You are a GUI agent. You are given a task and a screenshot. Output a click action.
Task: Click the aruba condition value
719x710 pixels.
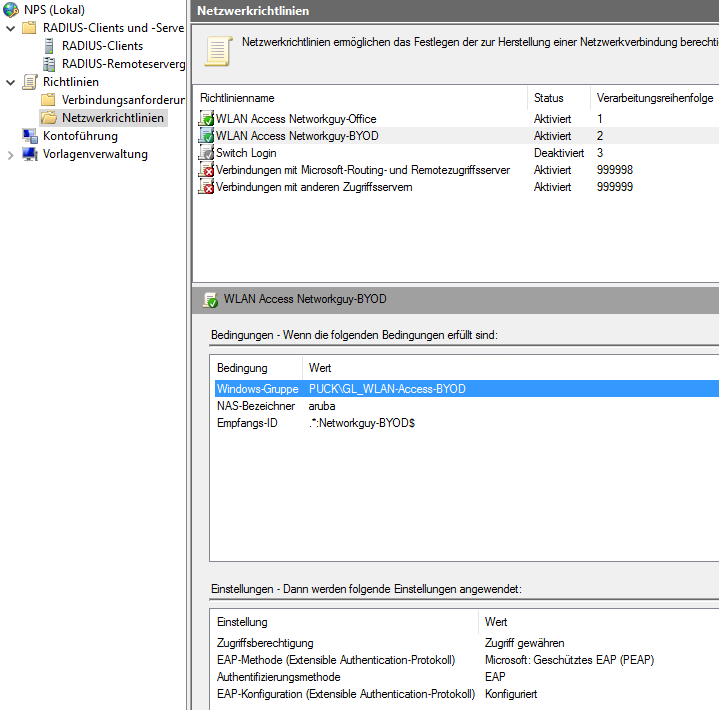tap(322, 406)
